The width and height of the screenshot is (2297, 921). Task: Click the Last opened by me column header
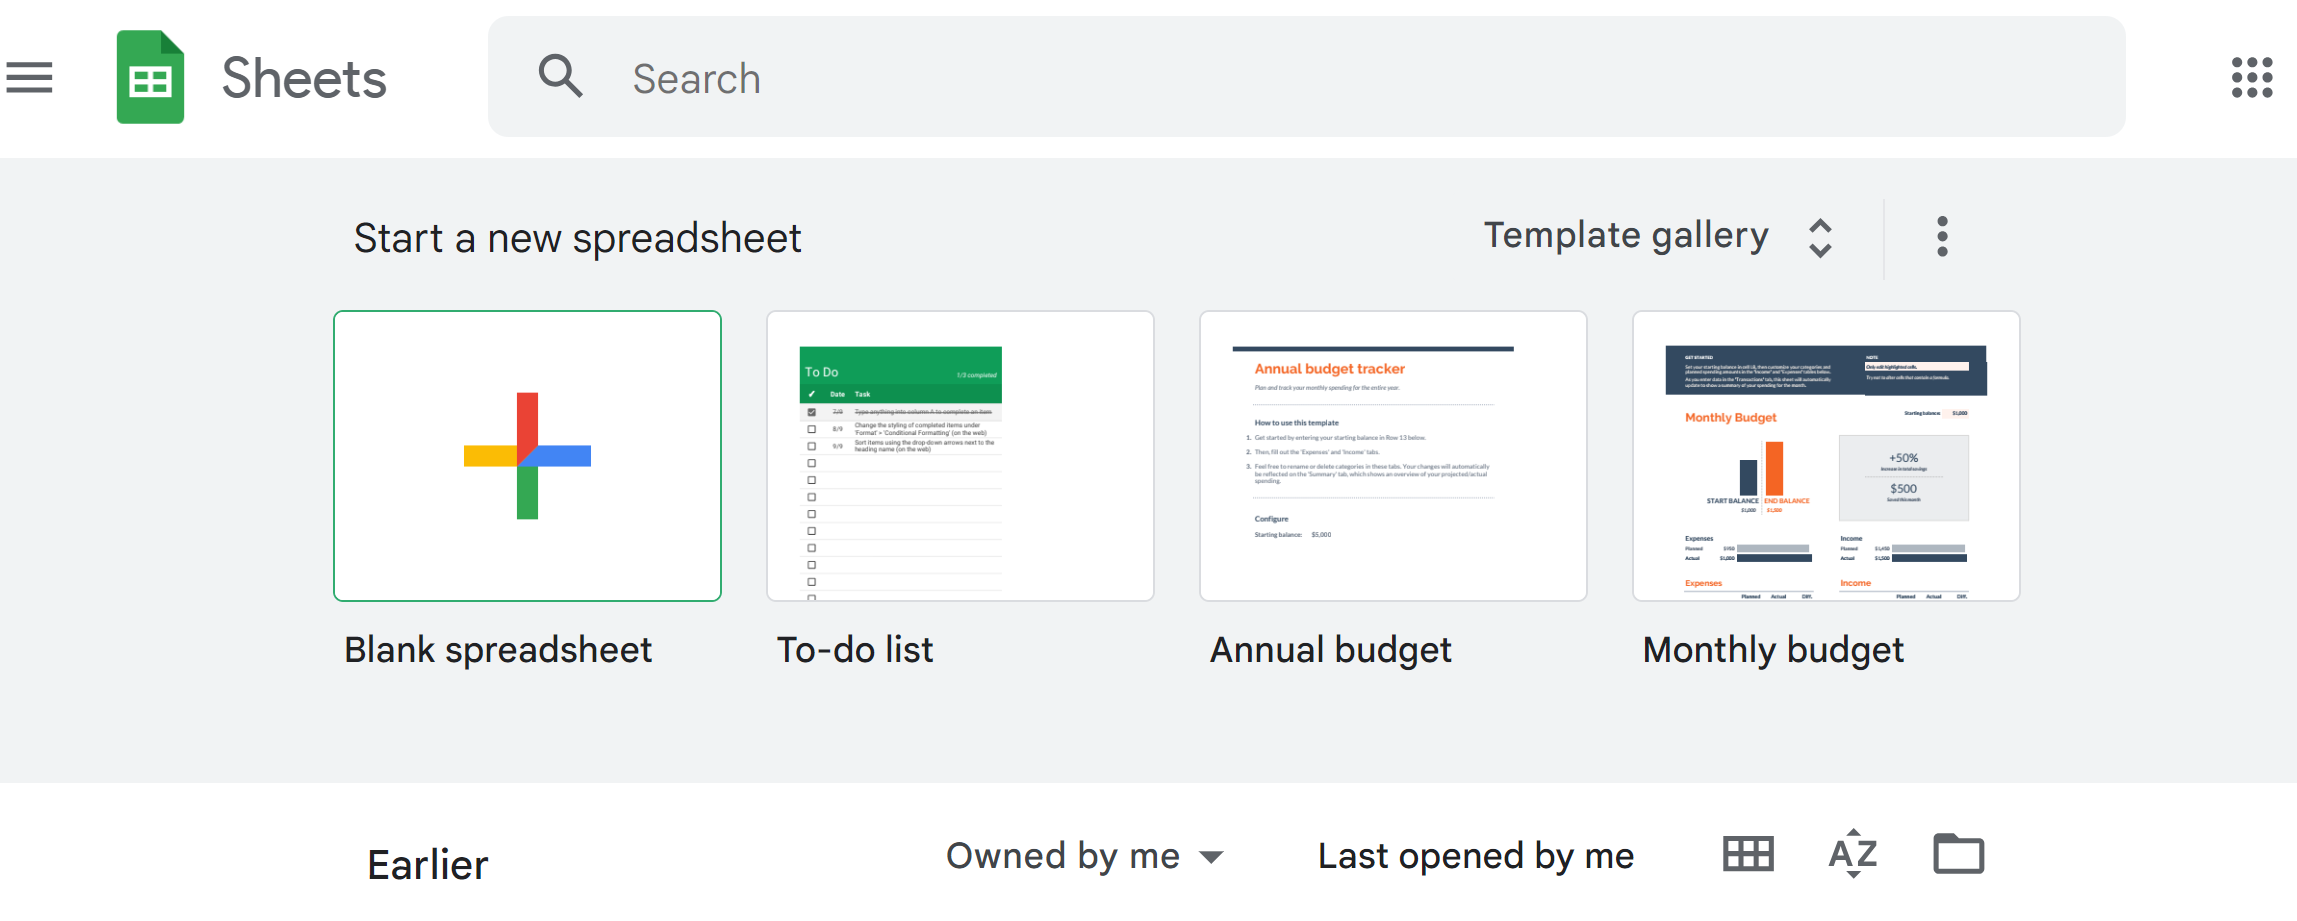tap(1476, 856)
